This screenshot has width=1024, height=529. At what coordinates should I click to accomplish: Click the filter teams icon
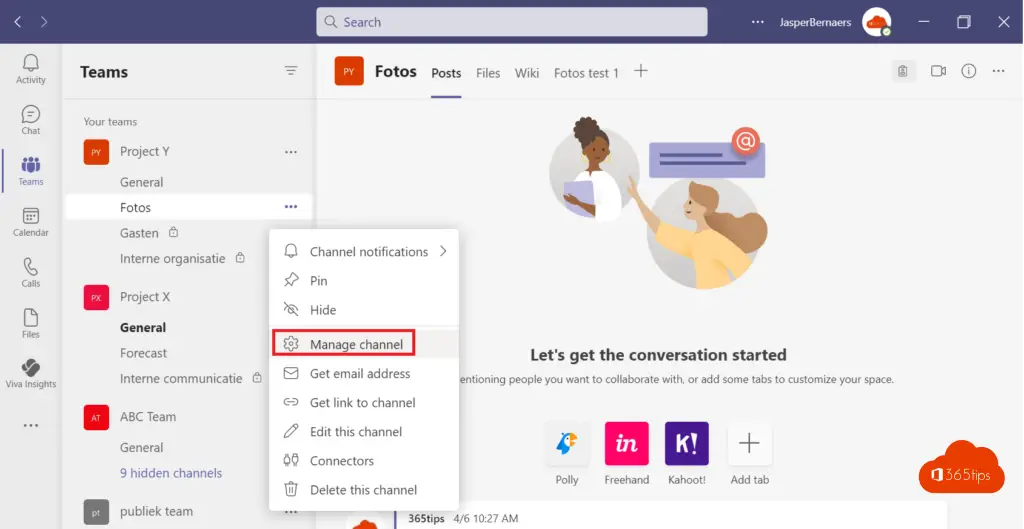(291, 71)
